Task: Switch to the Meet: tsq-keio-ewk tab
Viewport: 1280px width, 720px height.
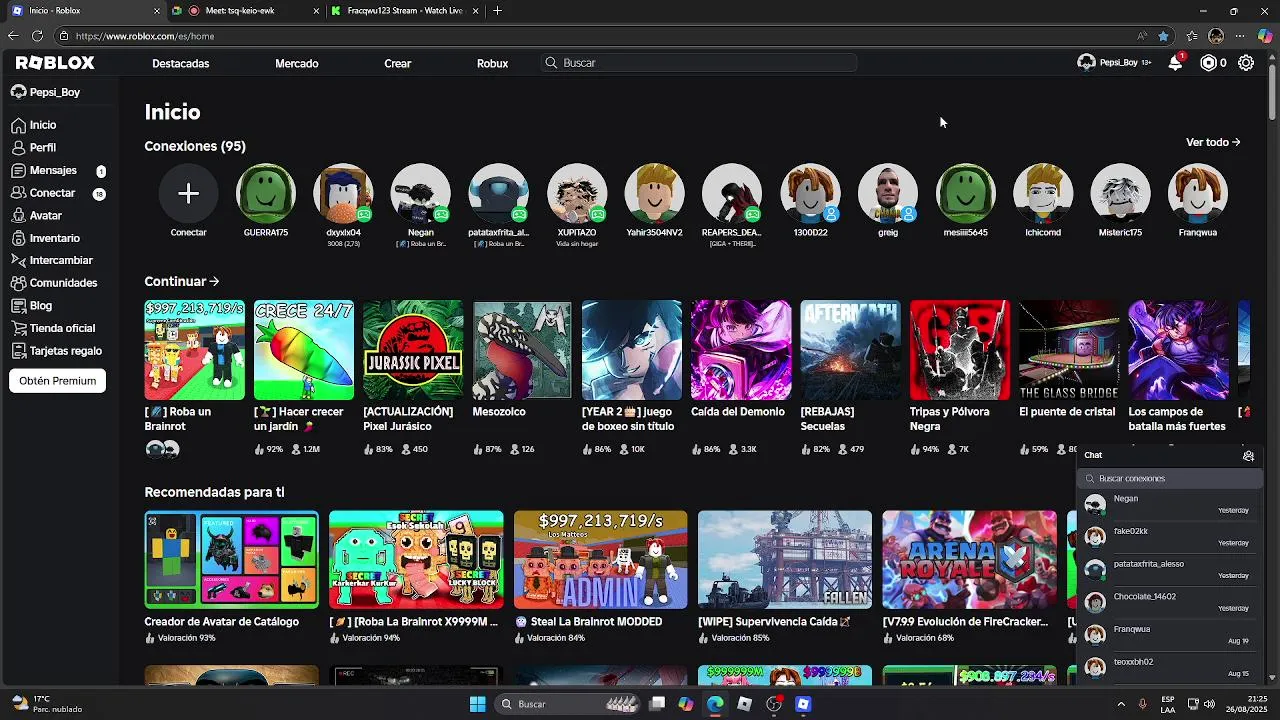Action: tap(244, 11)
